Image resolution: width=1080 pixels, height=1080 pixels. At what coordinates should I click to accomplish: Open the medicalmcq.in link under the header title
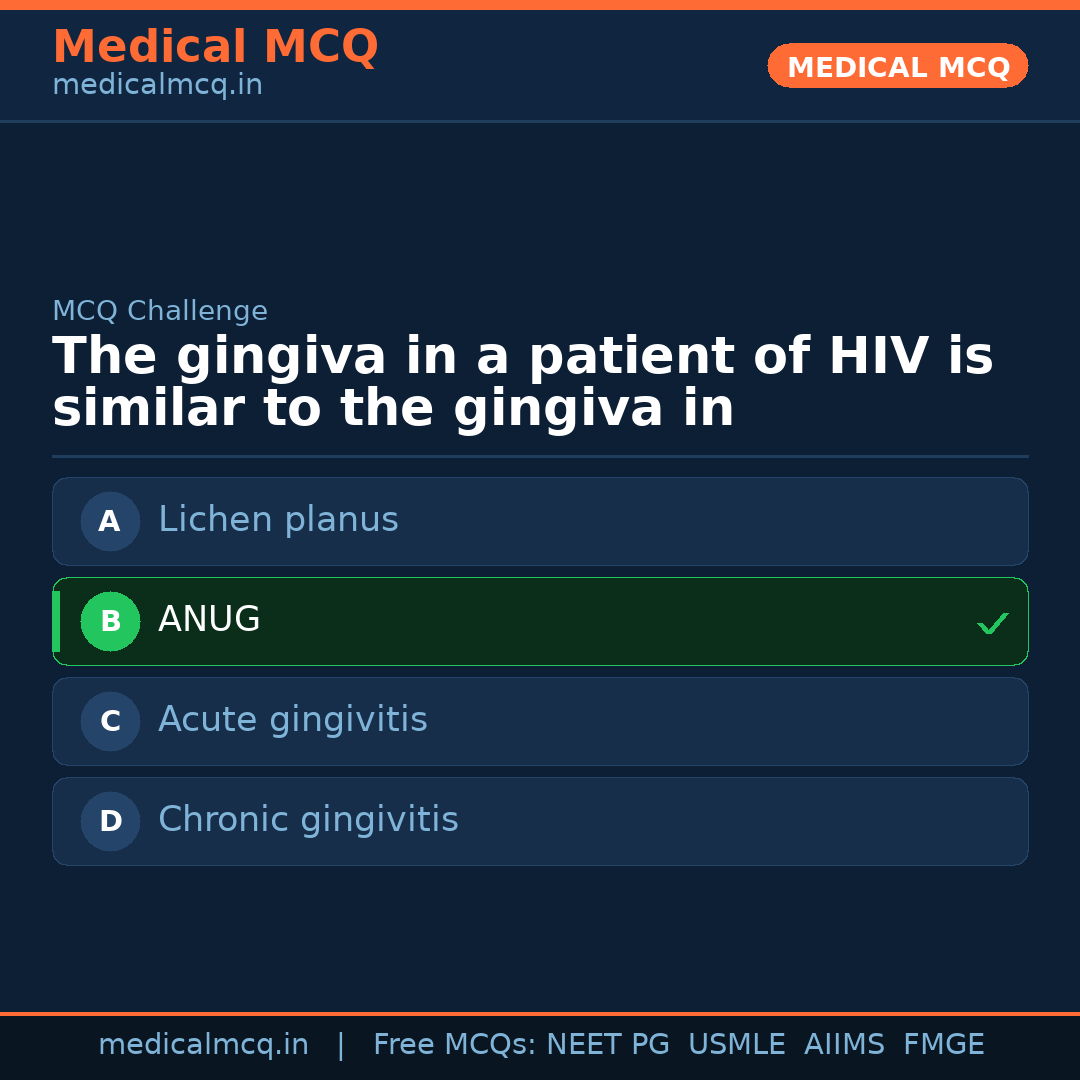point(157,86)
